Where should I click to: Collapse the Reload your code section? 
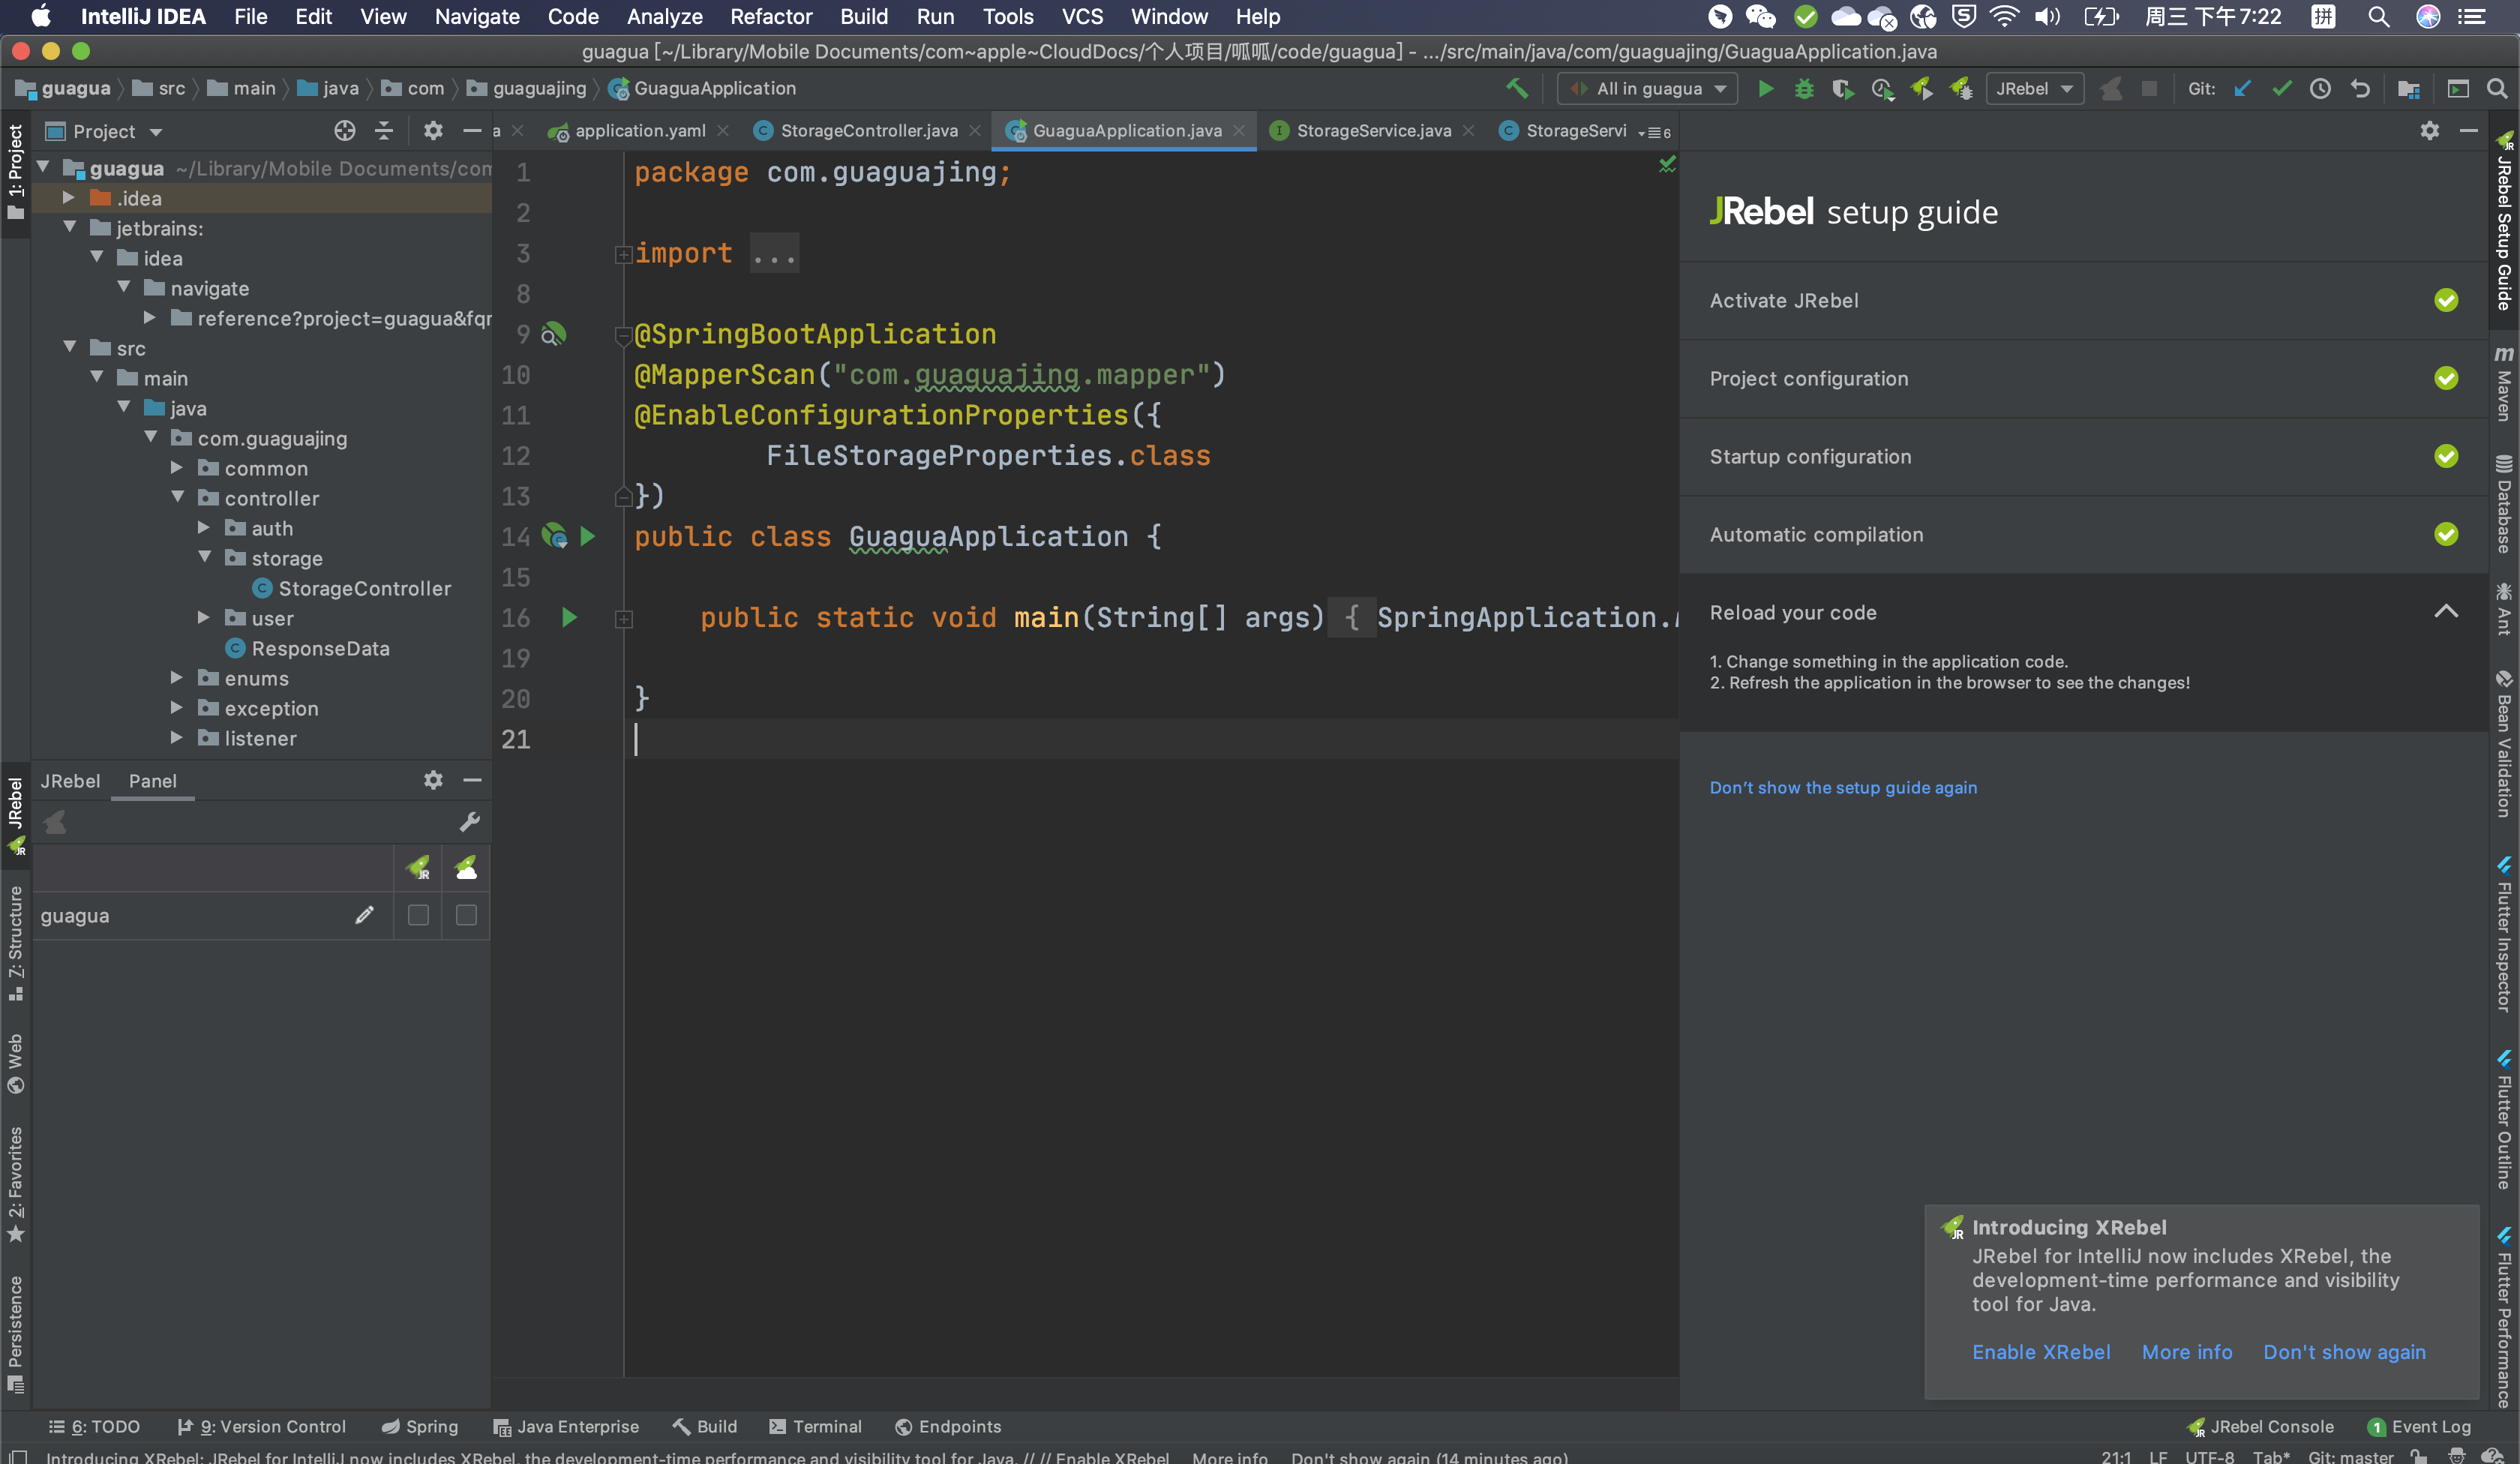[x=2445, y=612]
